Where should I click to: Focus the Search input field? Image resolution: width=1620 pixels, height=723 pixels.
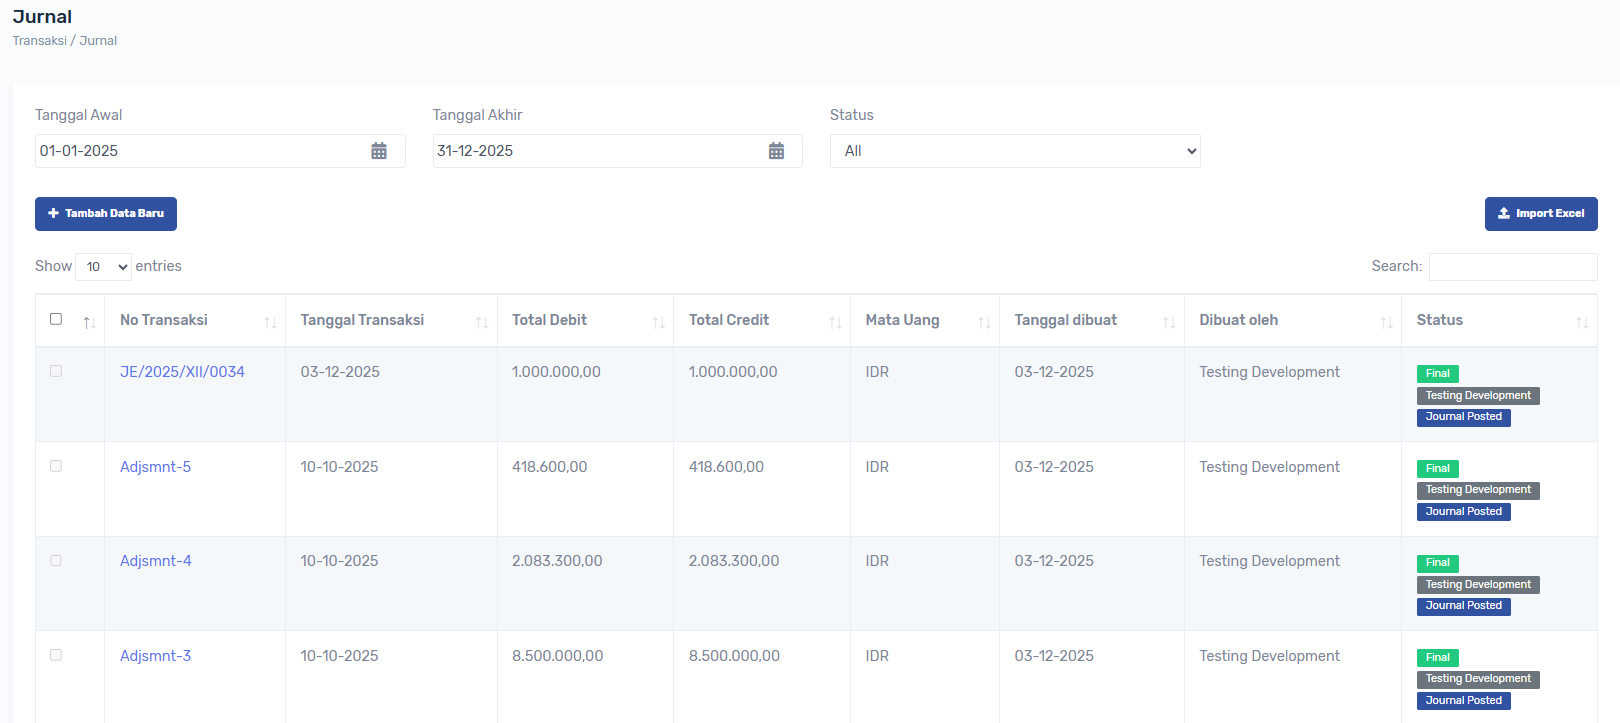point(1512,267)
